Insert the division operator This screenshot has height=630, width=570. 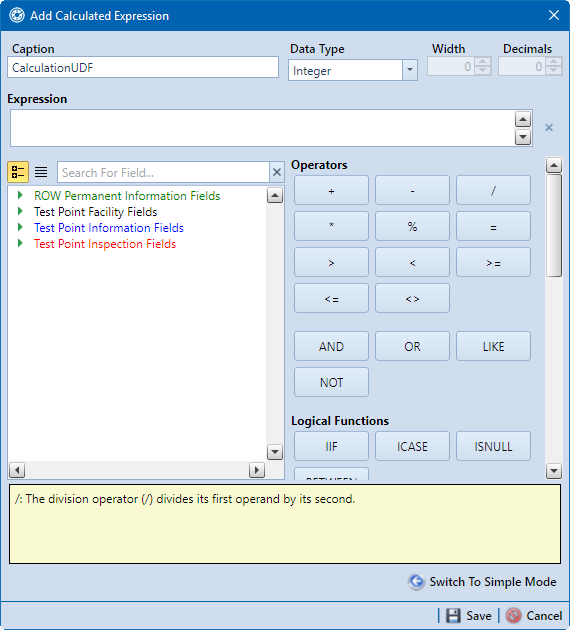point(493,190)
